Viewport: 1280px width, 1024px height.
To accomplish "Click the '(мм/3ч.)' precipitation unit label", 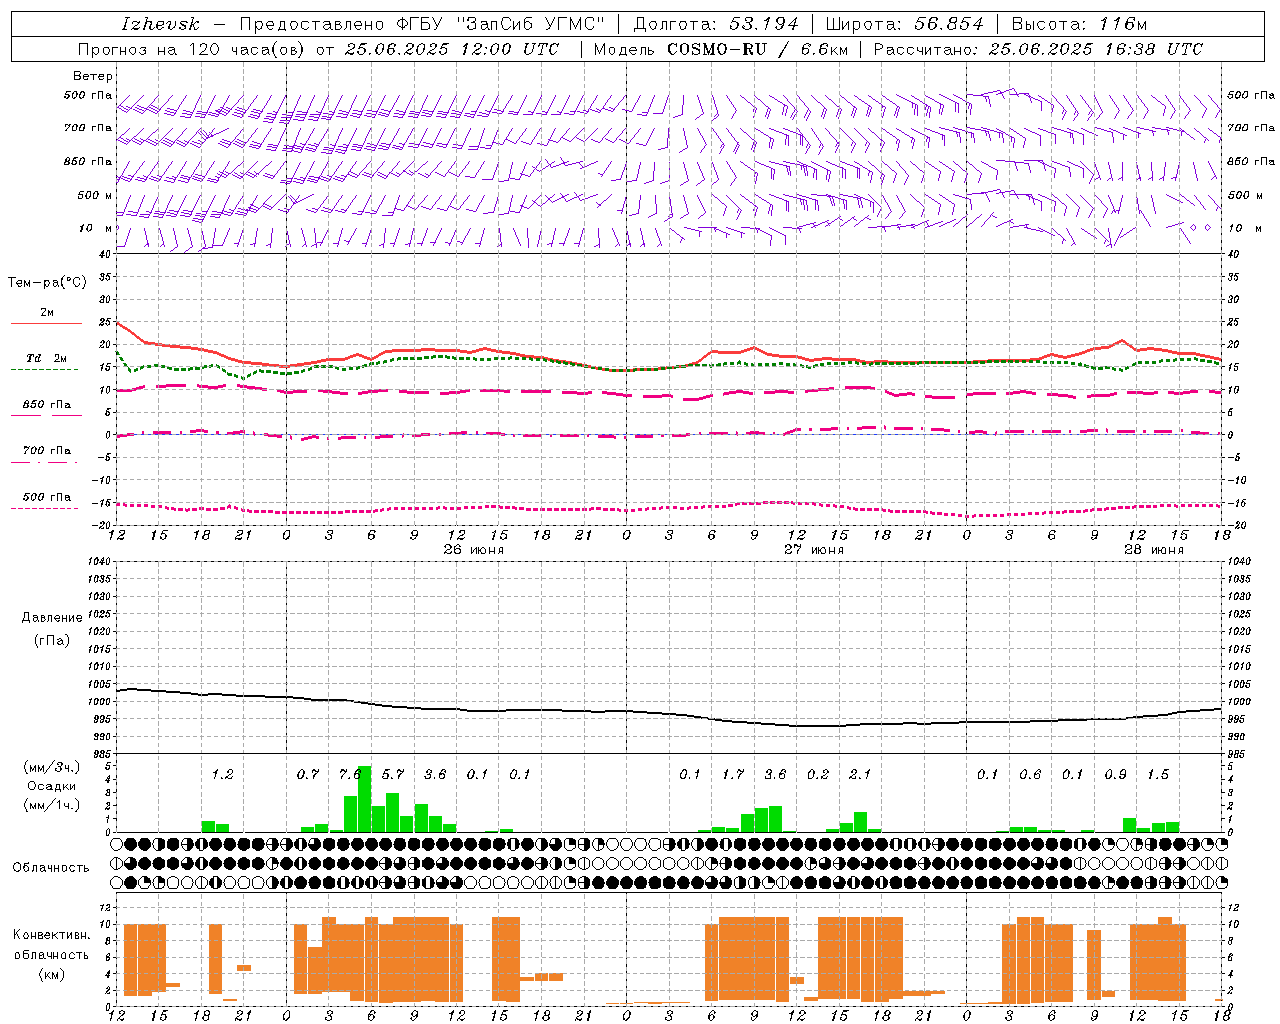I will pos(51,768).
